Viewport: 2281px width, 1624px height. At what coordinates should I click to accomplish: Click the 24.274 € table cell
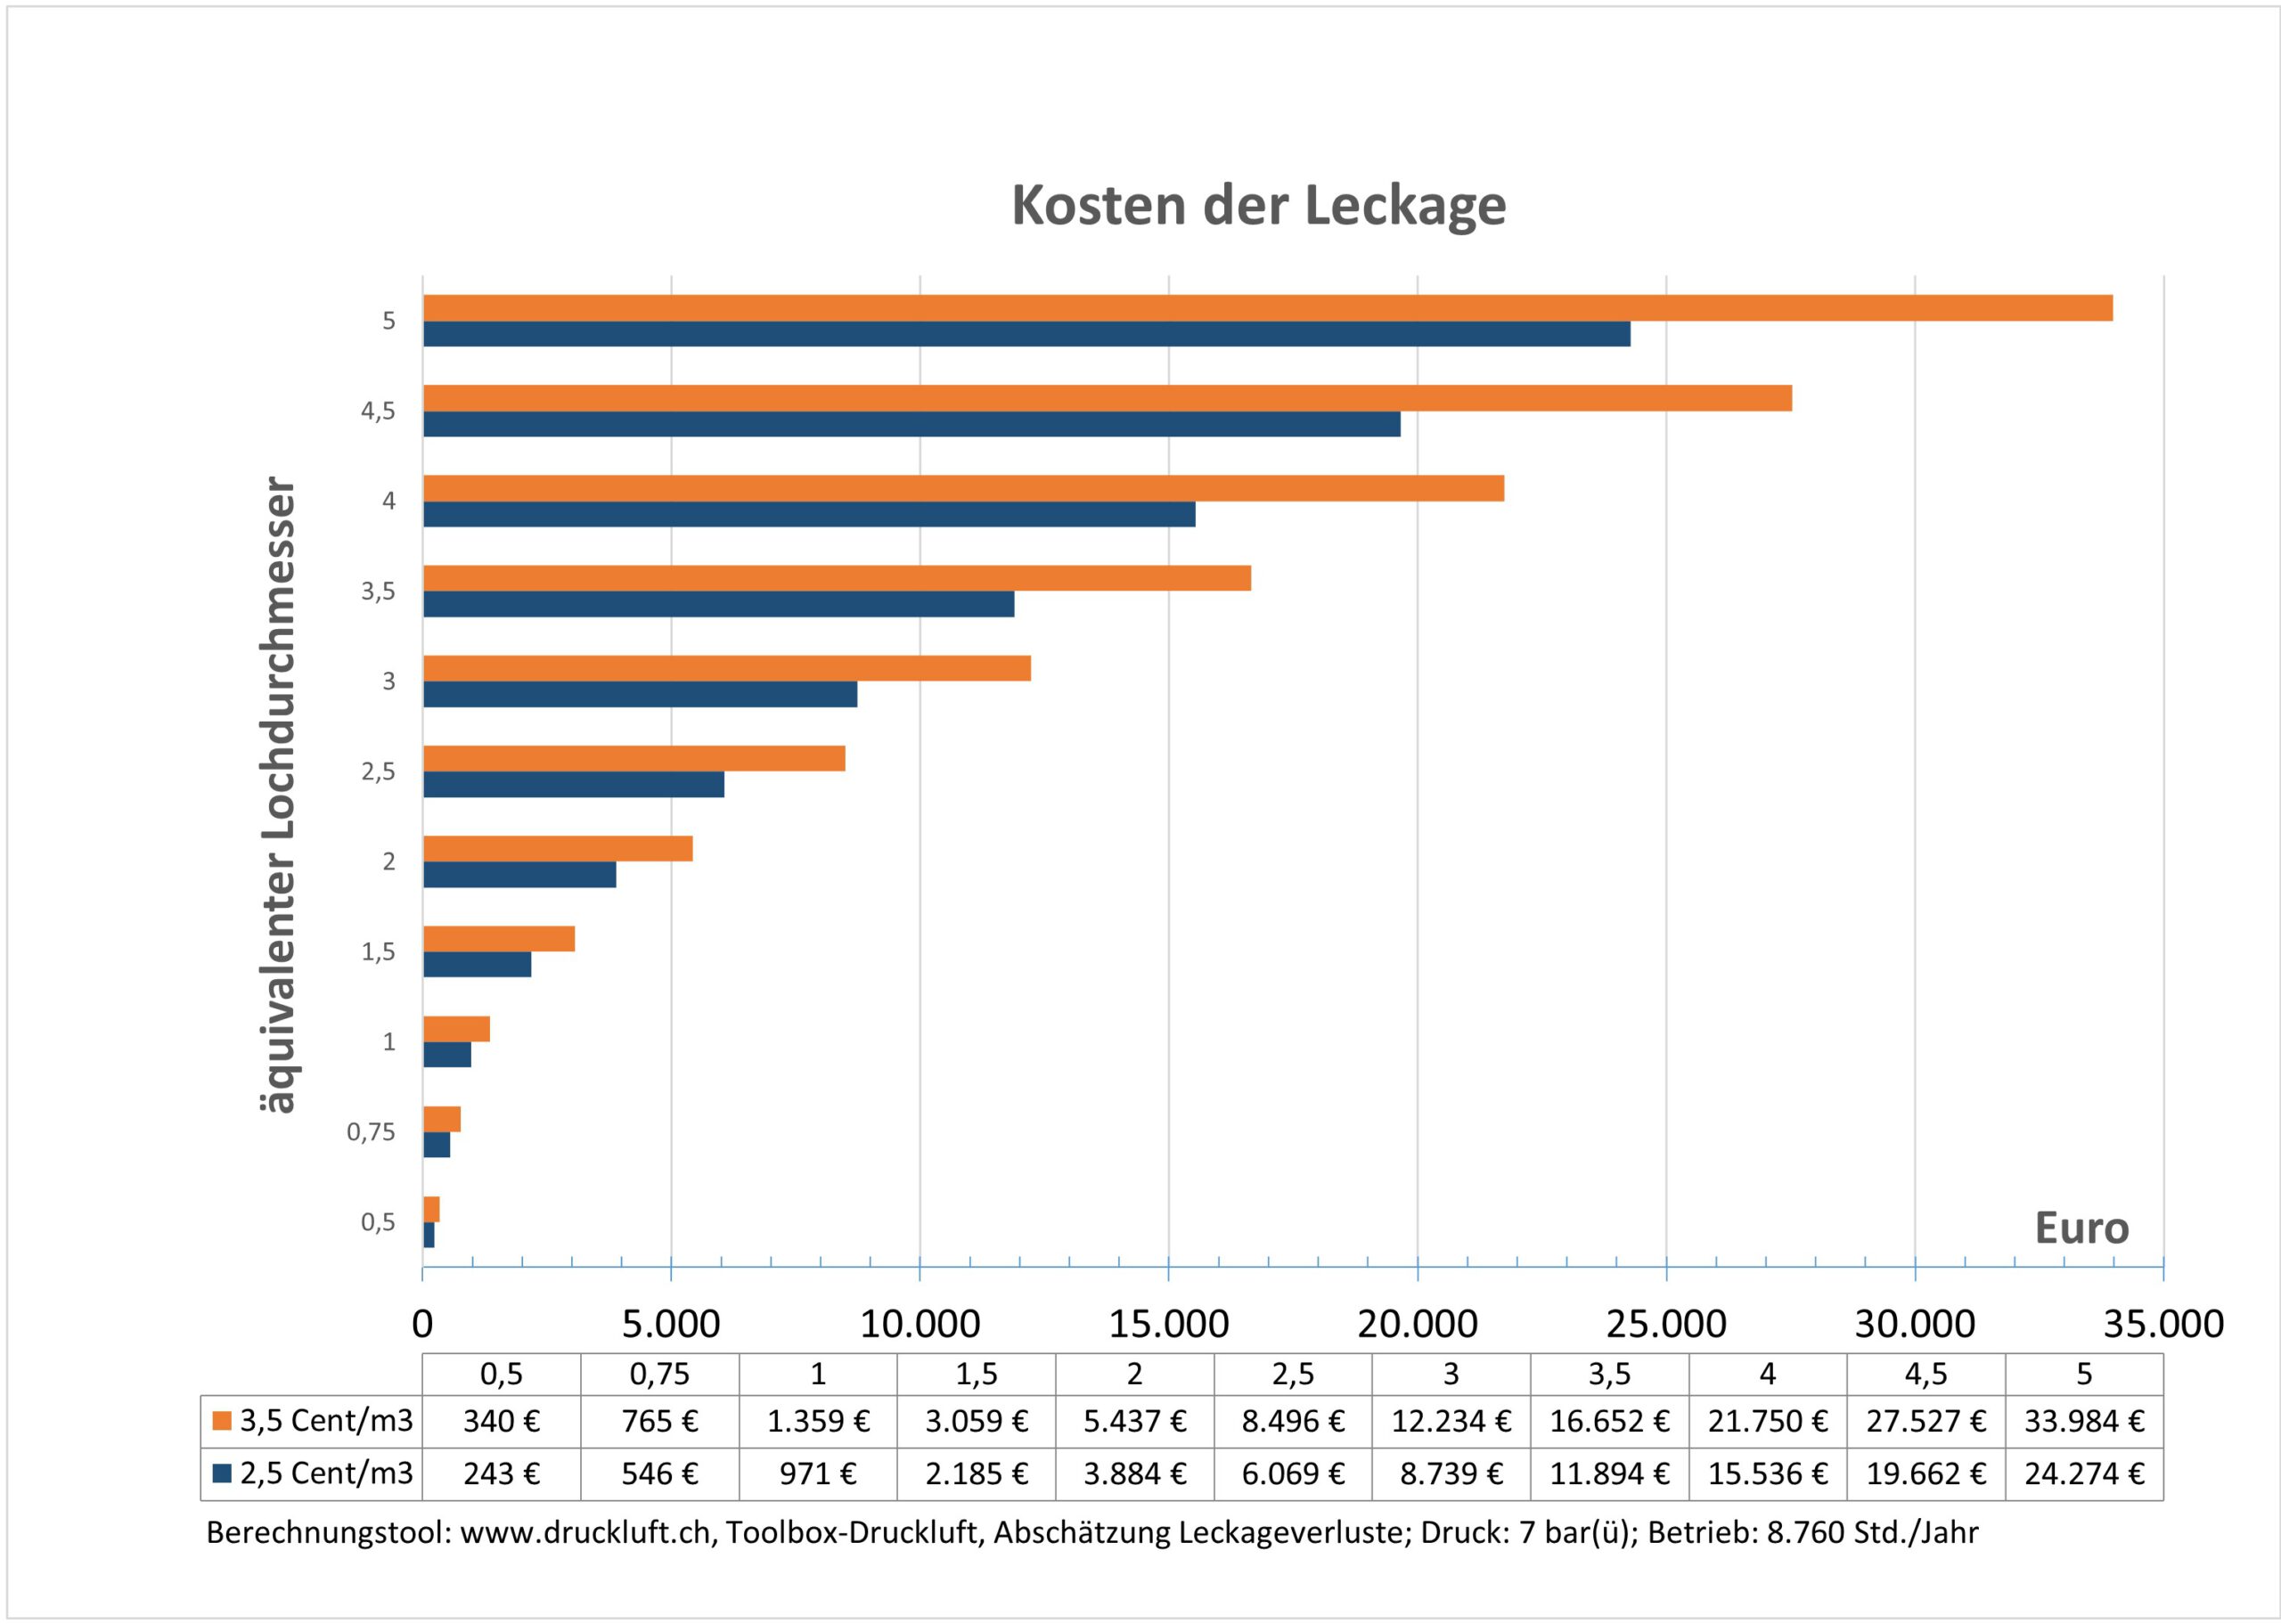2084,1474
